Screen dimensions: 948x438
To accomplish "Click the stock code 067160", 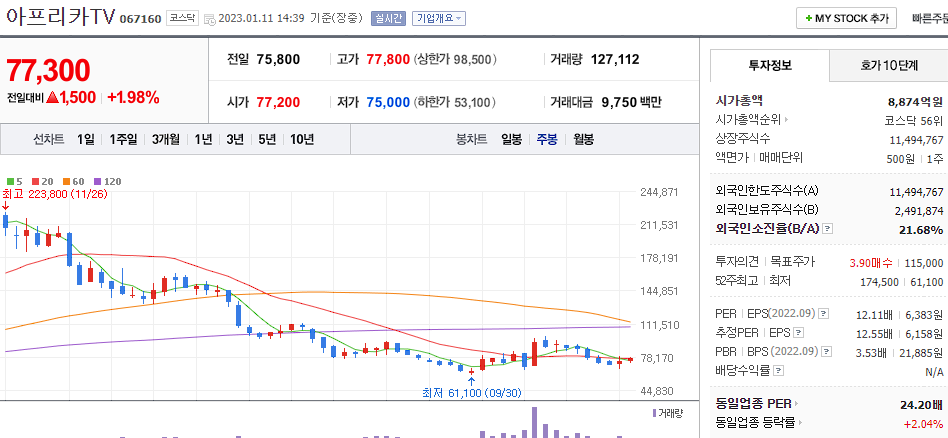I will point(140,19).
